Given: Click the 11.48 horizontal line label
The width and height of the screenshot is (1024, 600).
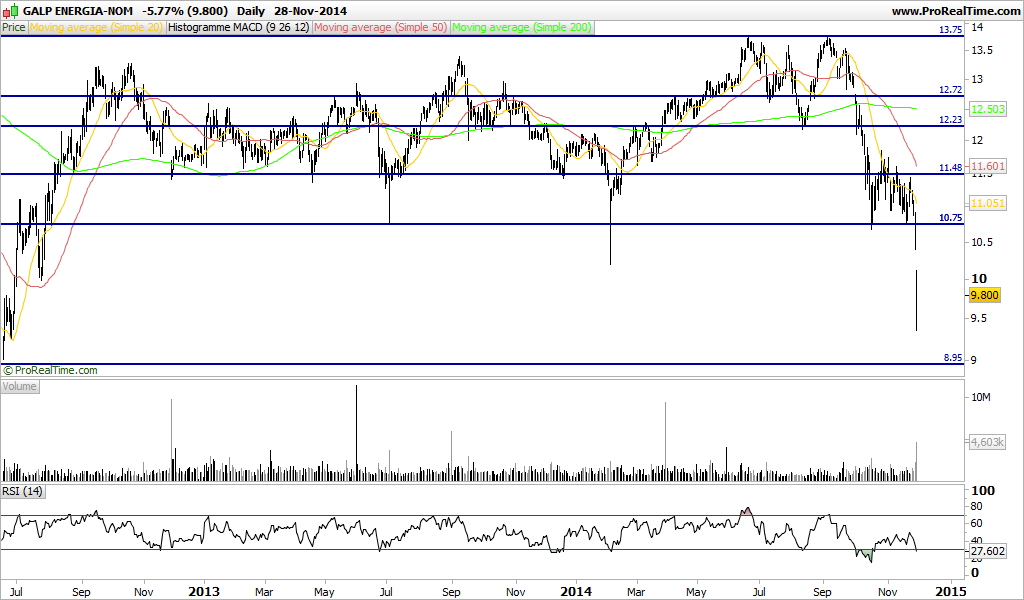Looking at the screenshot, I should pyautogui.click(x=950, y=168).
